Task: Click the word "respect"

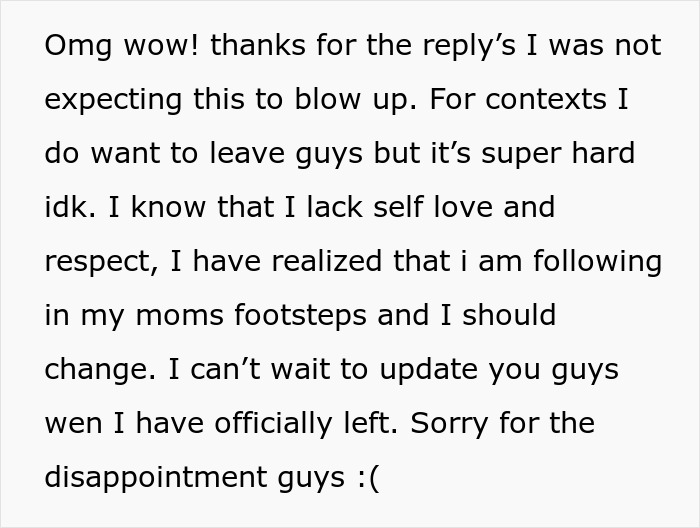Action: click(x=100, y=263)
